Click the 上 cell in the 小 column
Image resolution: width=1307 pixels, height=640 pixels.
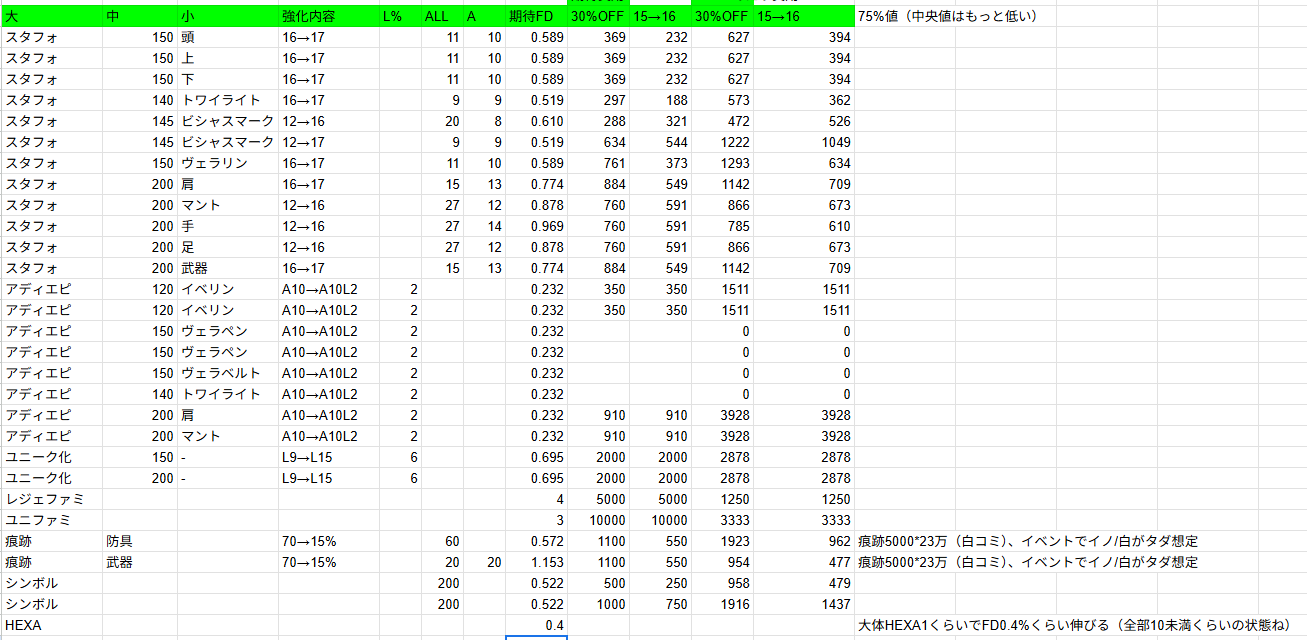tap(228, 58)
